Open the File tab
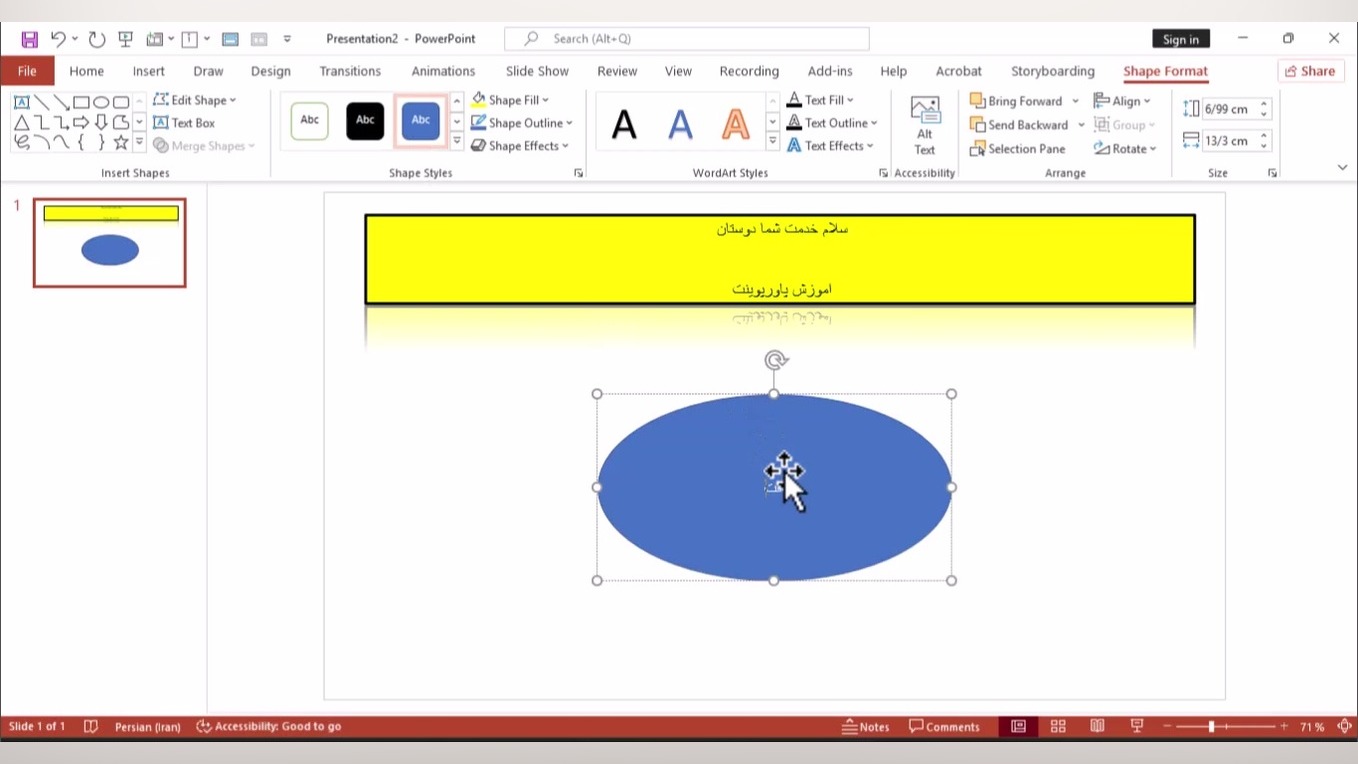Viewport: 1358px width, 764px height. 27,71
